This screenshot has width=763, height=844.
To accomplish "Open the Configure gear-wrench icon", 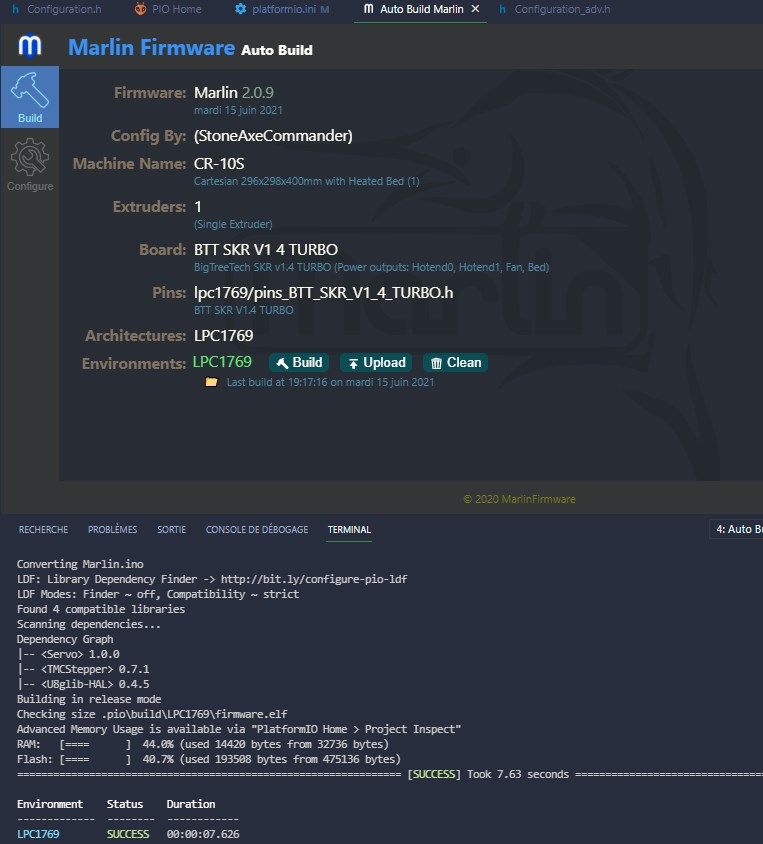I will [30, 164].
